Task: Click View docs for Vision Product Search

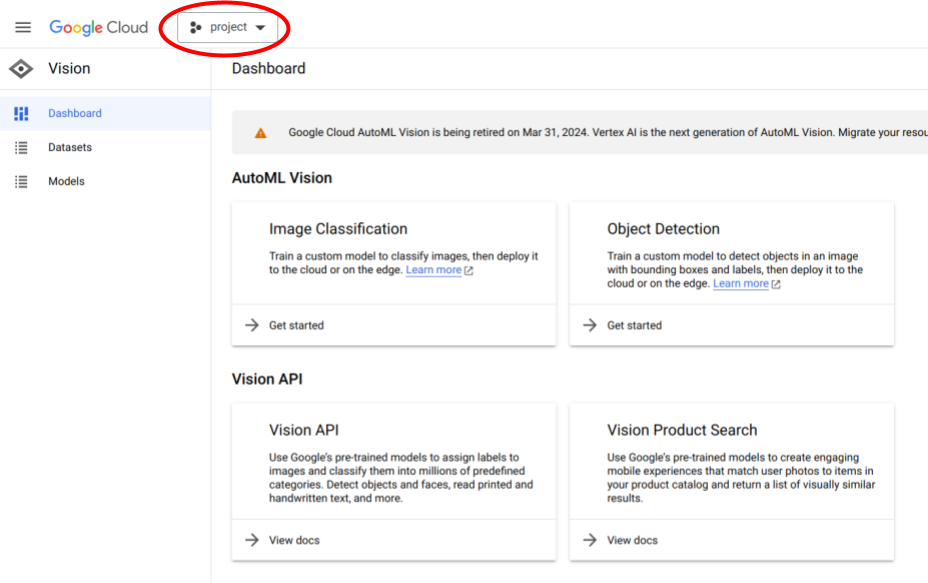Action: [632, 540]
